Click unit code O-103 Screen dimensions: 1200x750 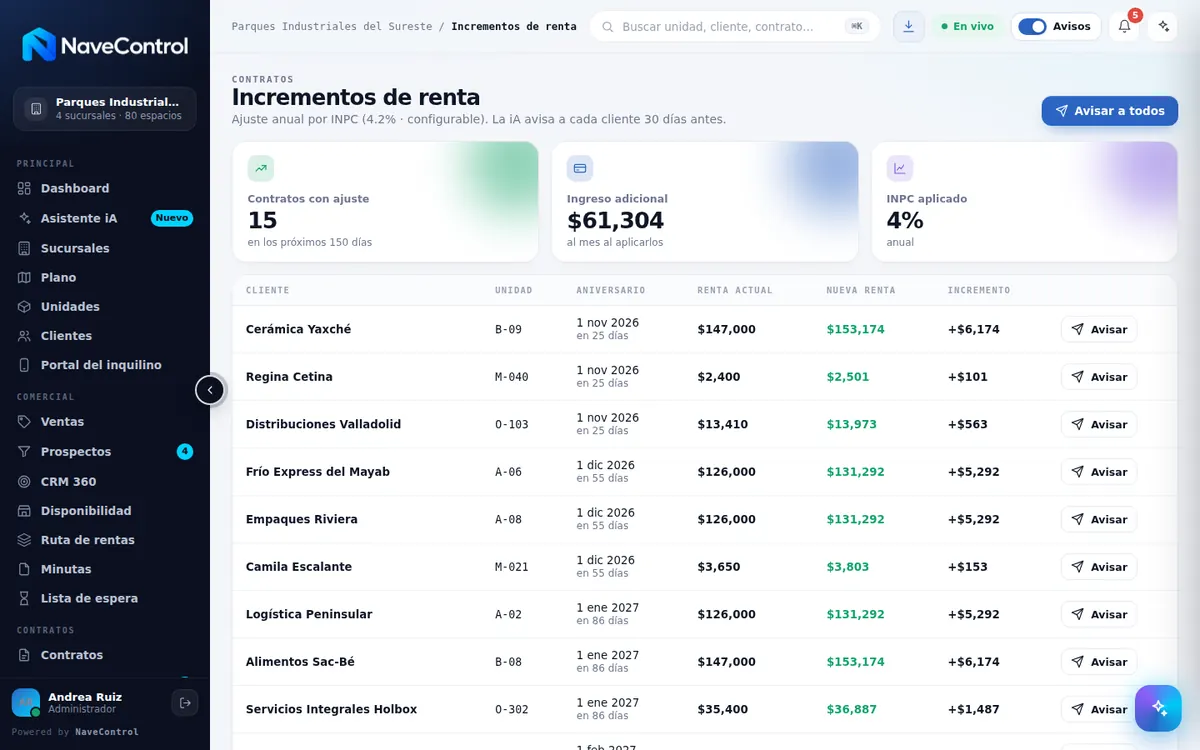[x=512, y=424]
